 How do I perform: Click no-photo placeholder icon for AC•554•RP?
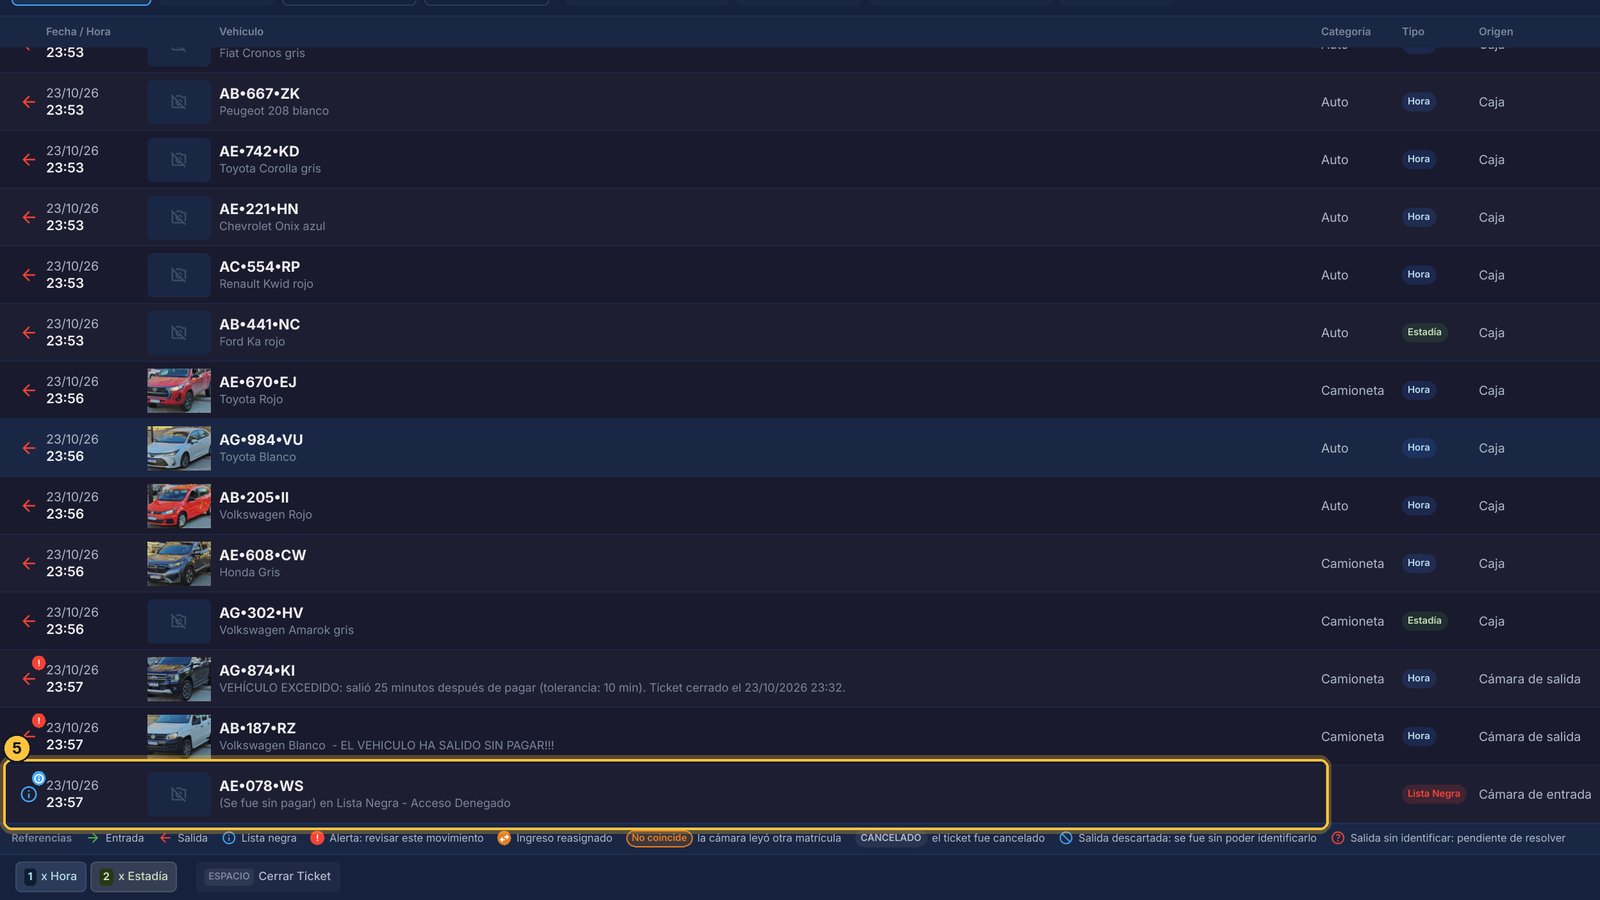tap(179, 275)
